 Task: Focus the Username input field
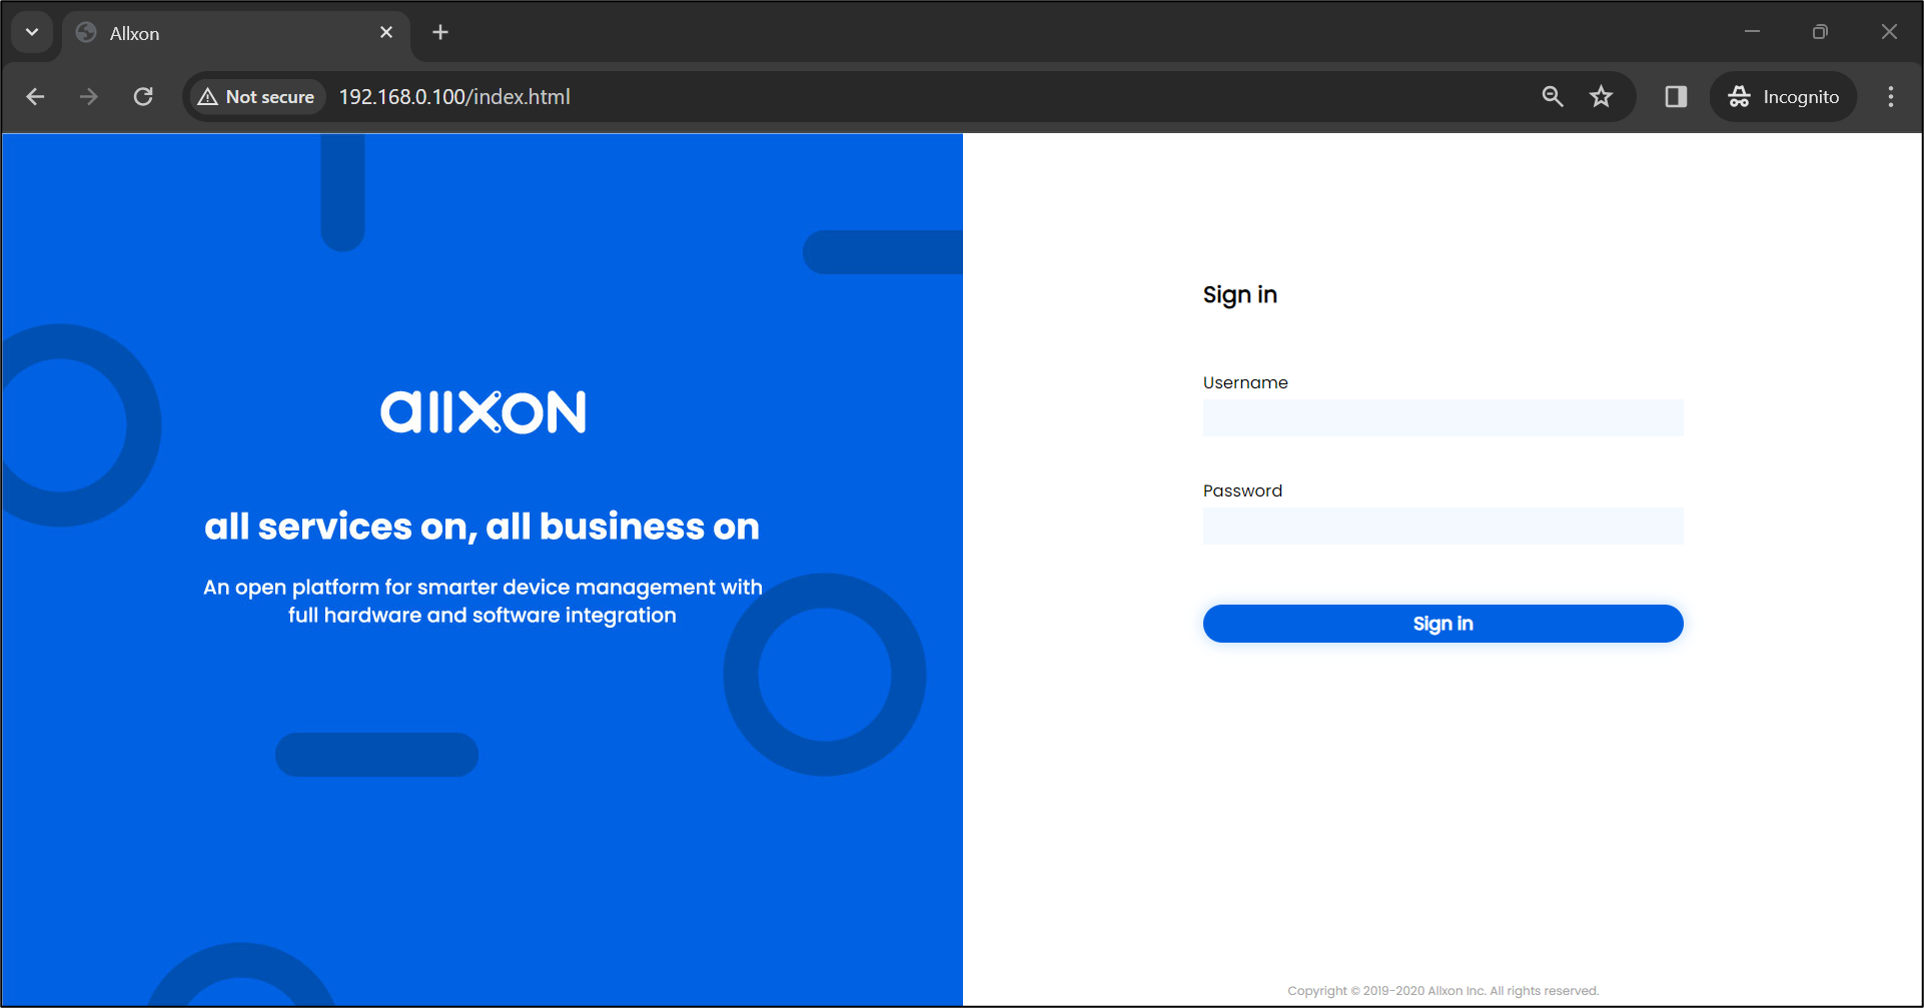tap(1442, 418)
